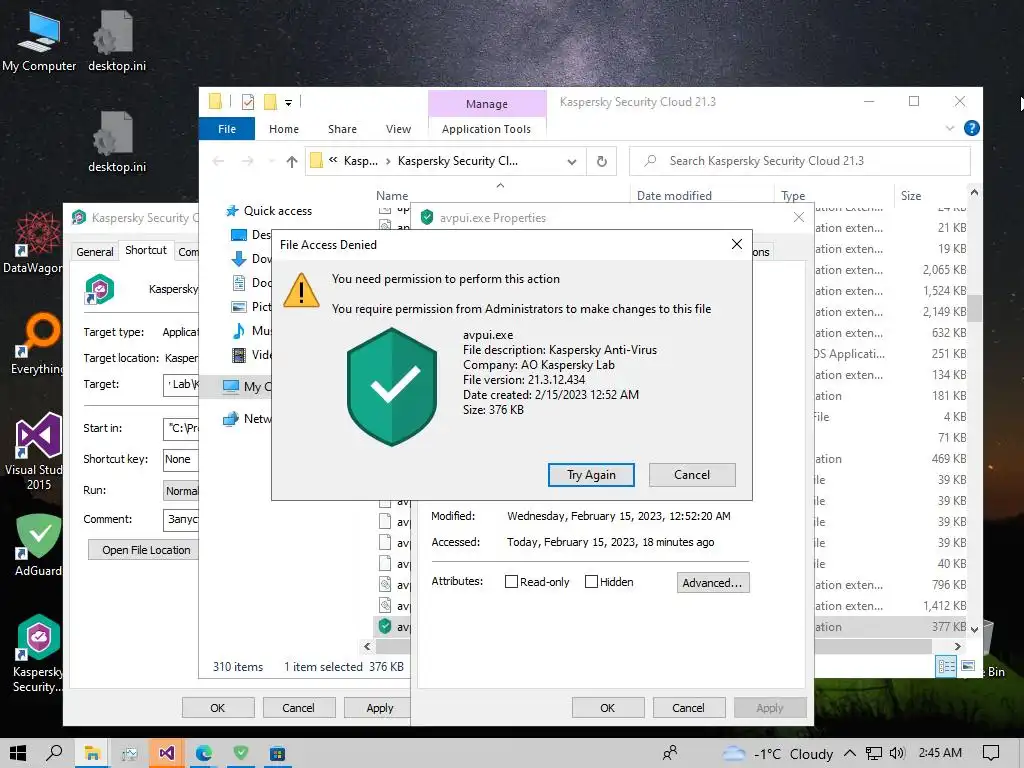Expand the Explorer ribbon chevron
Viewport: 1024px width, 768px height.
pyautogui.click(x=950, y=128)
